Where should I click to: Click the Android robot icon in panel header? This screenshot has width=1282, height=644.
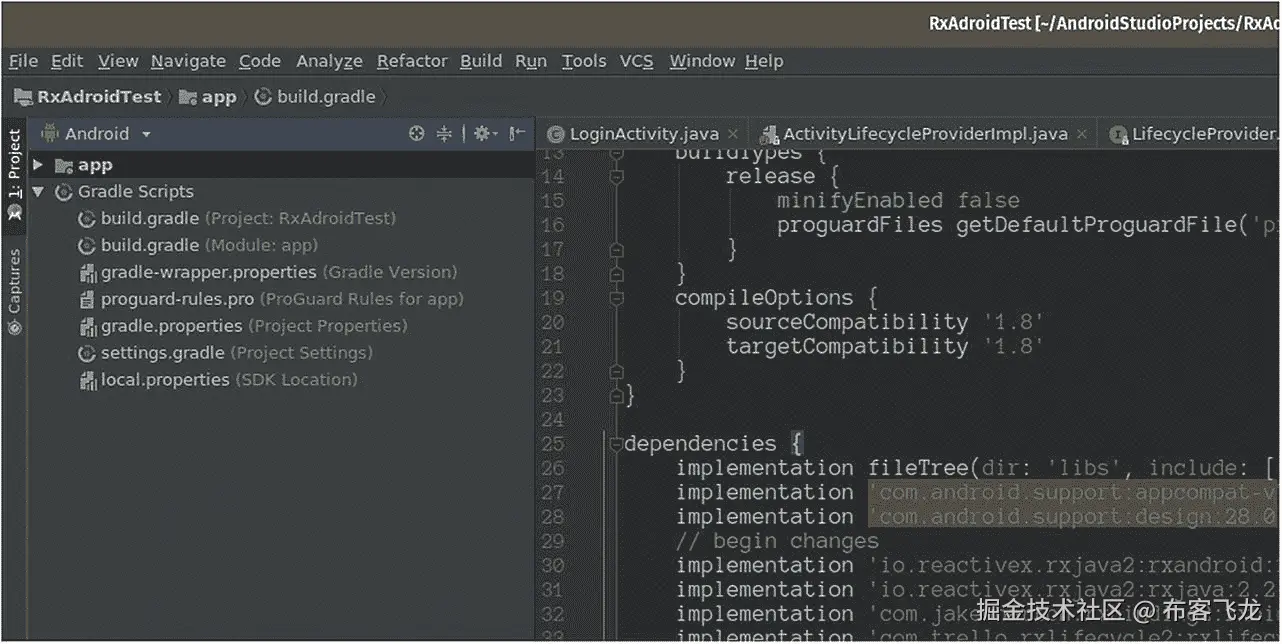(50, 133)
